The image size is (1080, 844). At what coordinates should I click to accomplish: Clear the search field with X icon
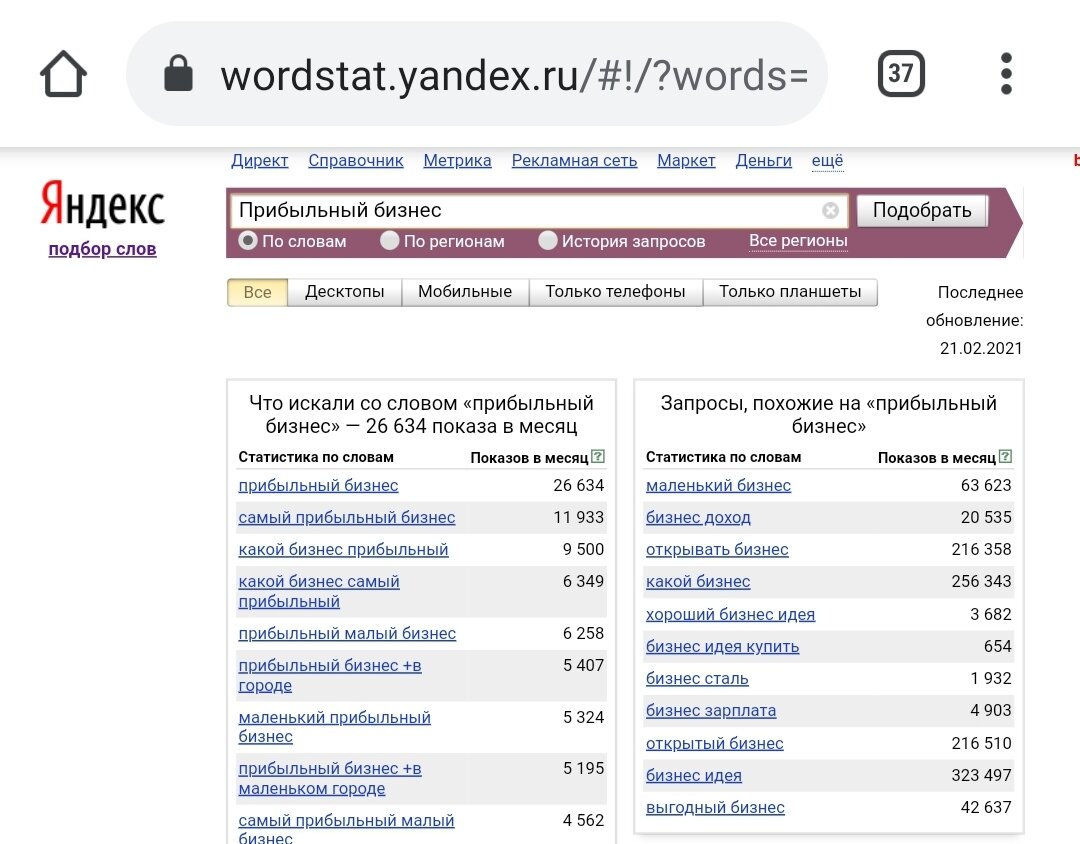click(831, 210)
